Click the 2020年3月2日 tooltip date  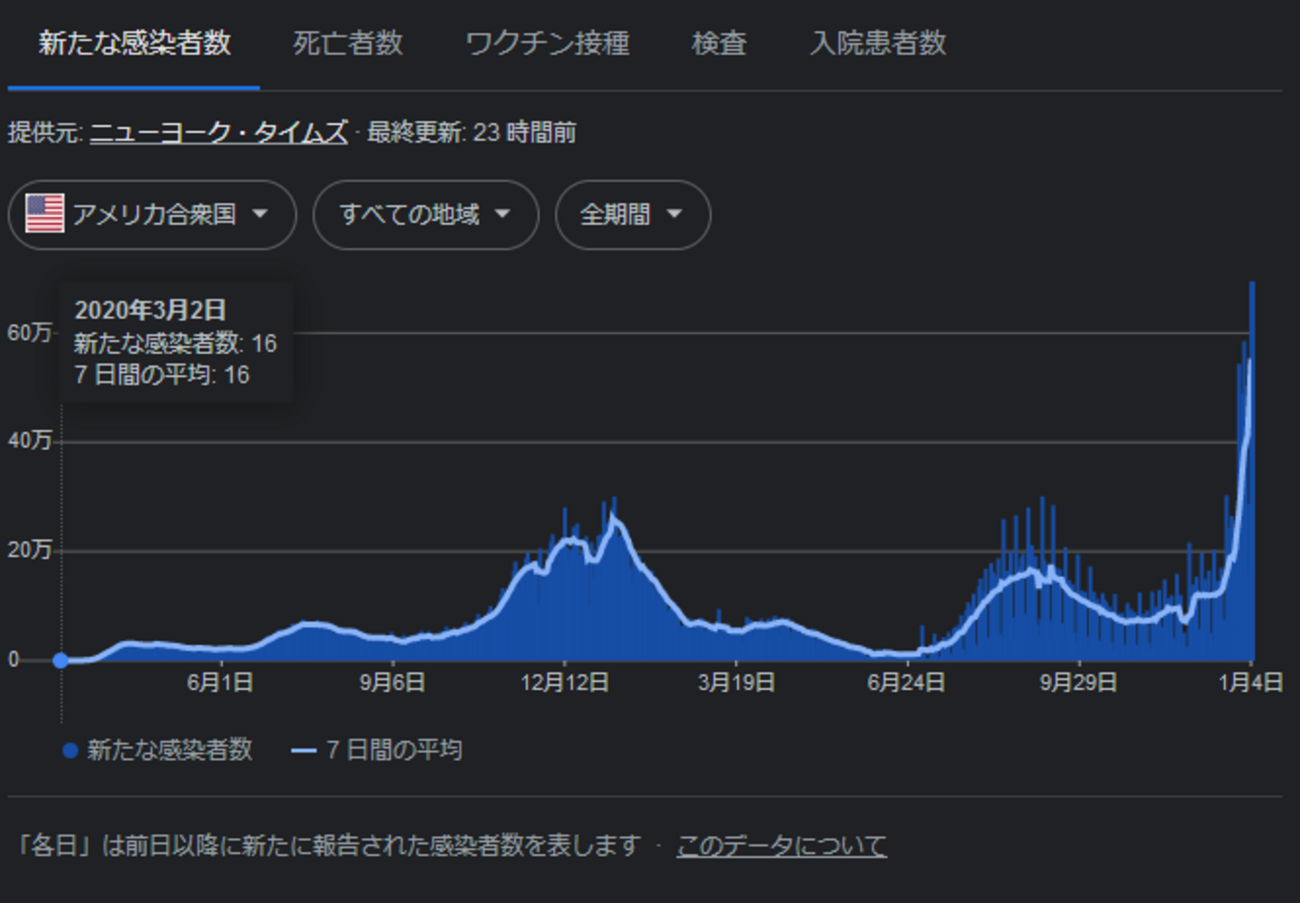click(150, 310)
